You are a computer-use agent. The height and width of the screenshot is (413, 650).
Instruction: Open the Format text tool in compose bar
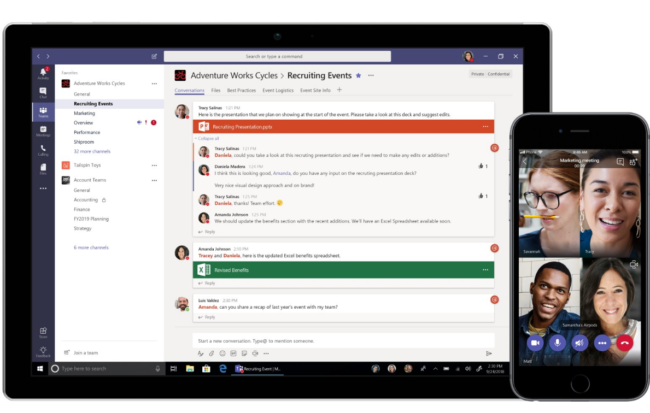pos(201,353)
